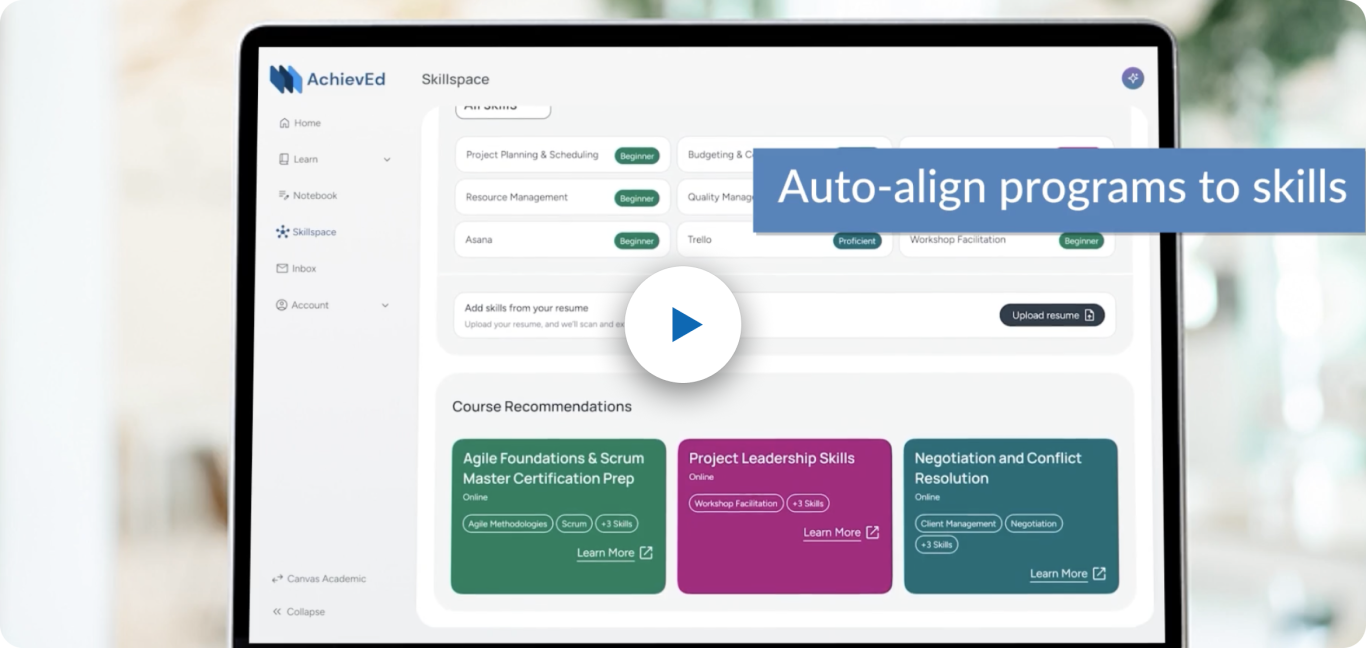1366x648 pixels.
Task: Click the sparkle icon at top right
Action: point(1132,77)
